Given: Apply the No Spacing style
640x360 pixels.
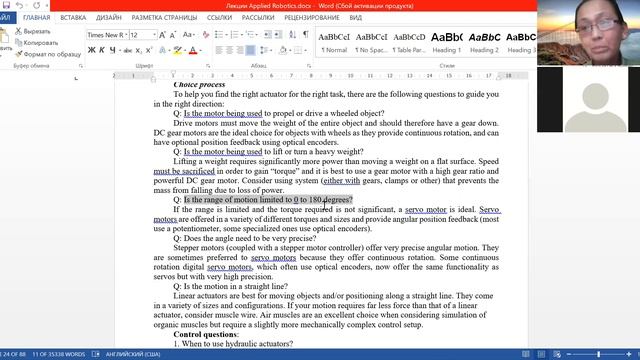Looking at the screenshot, I should (x=371, y=42).
